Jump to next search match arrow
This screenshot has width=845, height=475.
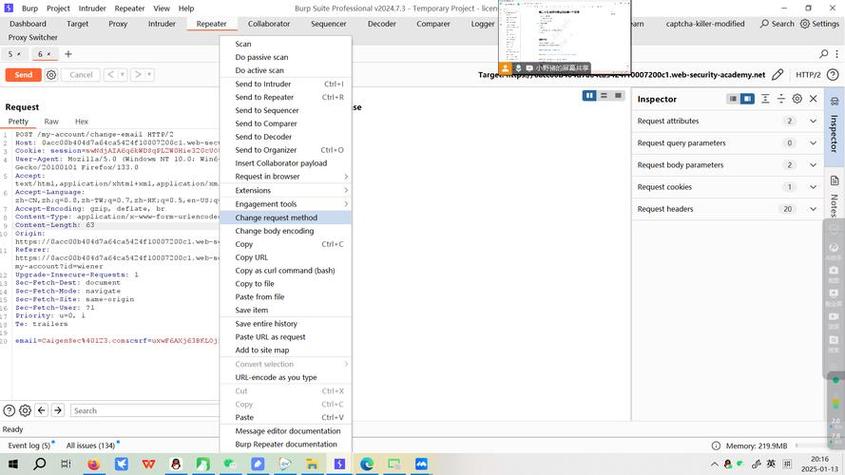pyautogui.click(x=58, y=411)
